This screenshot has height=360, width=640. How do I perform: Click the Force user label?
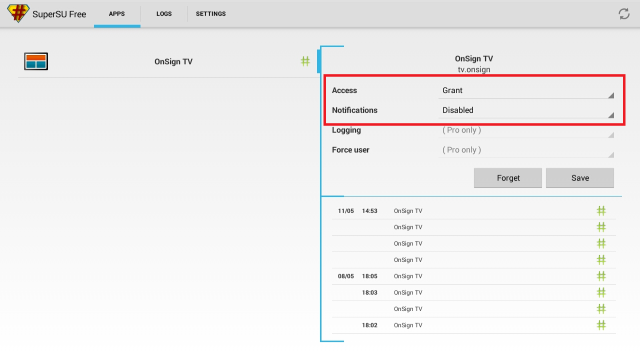[x=351, y=150]
